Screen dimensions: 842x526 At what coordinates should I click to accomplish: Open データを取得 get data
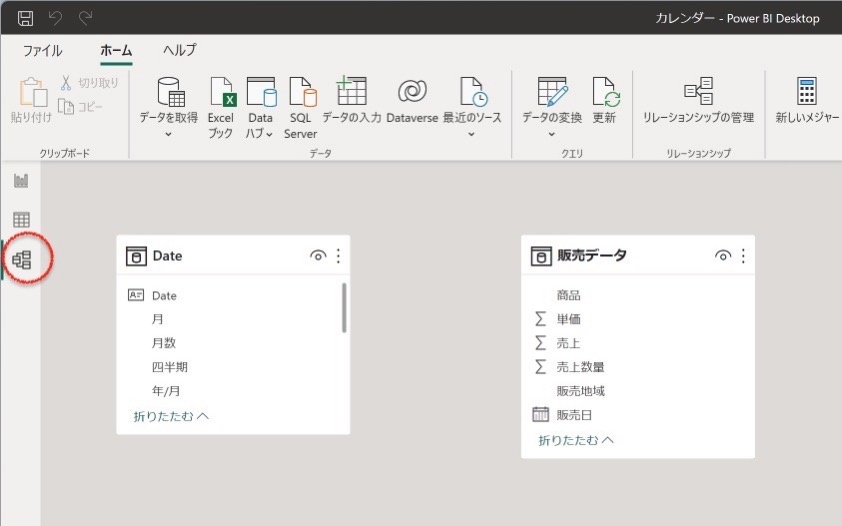pyautogui.click(x=170, y=101)
